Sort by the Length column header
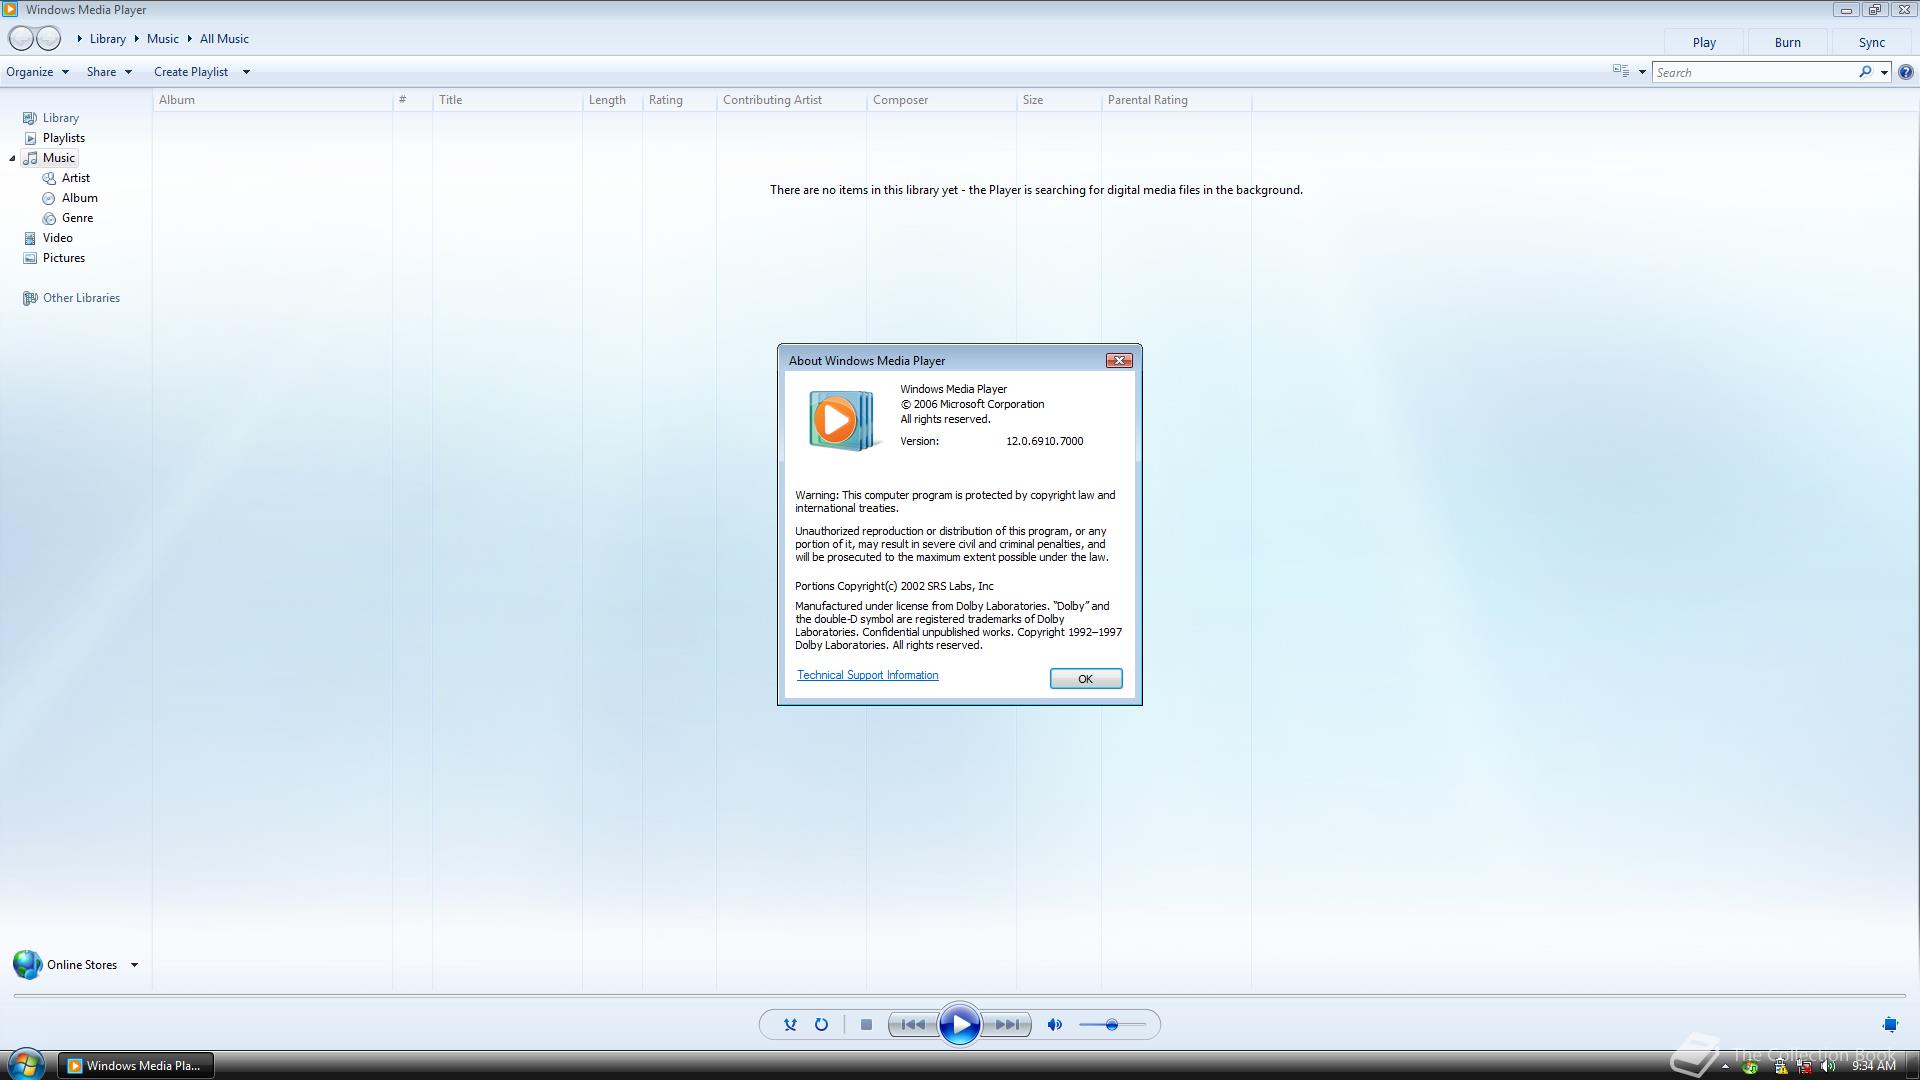1920x1080 pixels. (612, 100)
